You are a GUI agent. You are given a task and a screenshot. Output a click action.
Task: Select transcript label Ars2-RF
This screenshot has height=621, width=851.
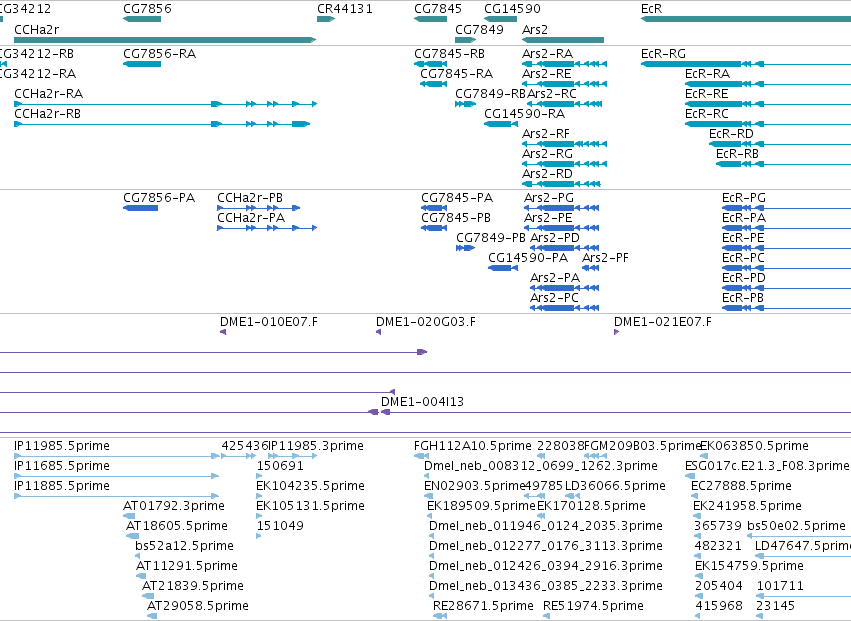pyautogui.click(x=546, y=134)
